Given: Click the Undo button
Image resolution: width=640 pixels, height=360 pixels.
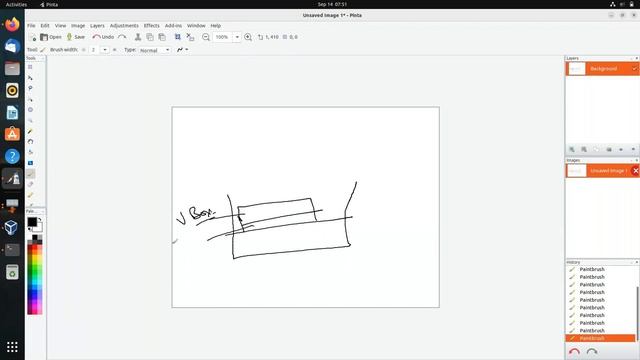Looking at the screenshot, I should pyautogui.click(x=103, y=37).
